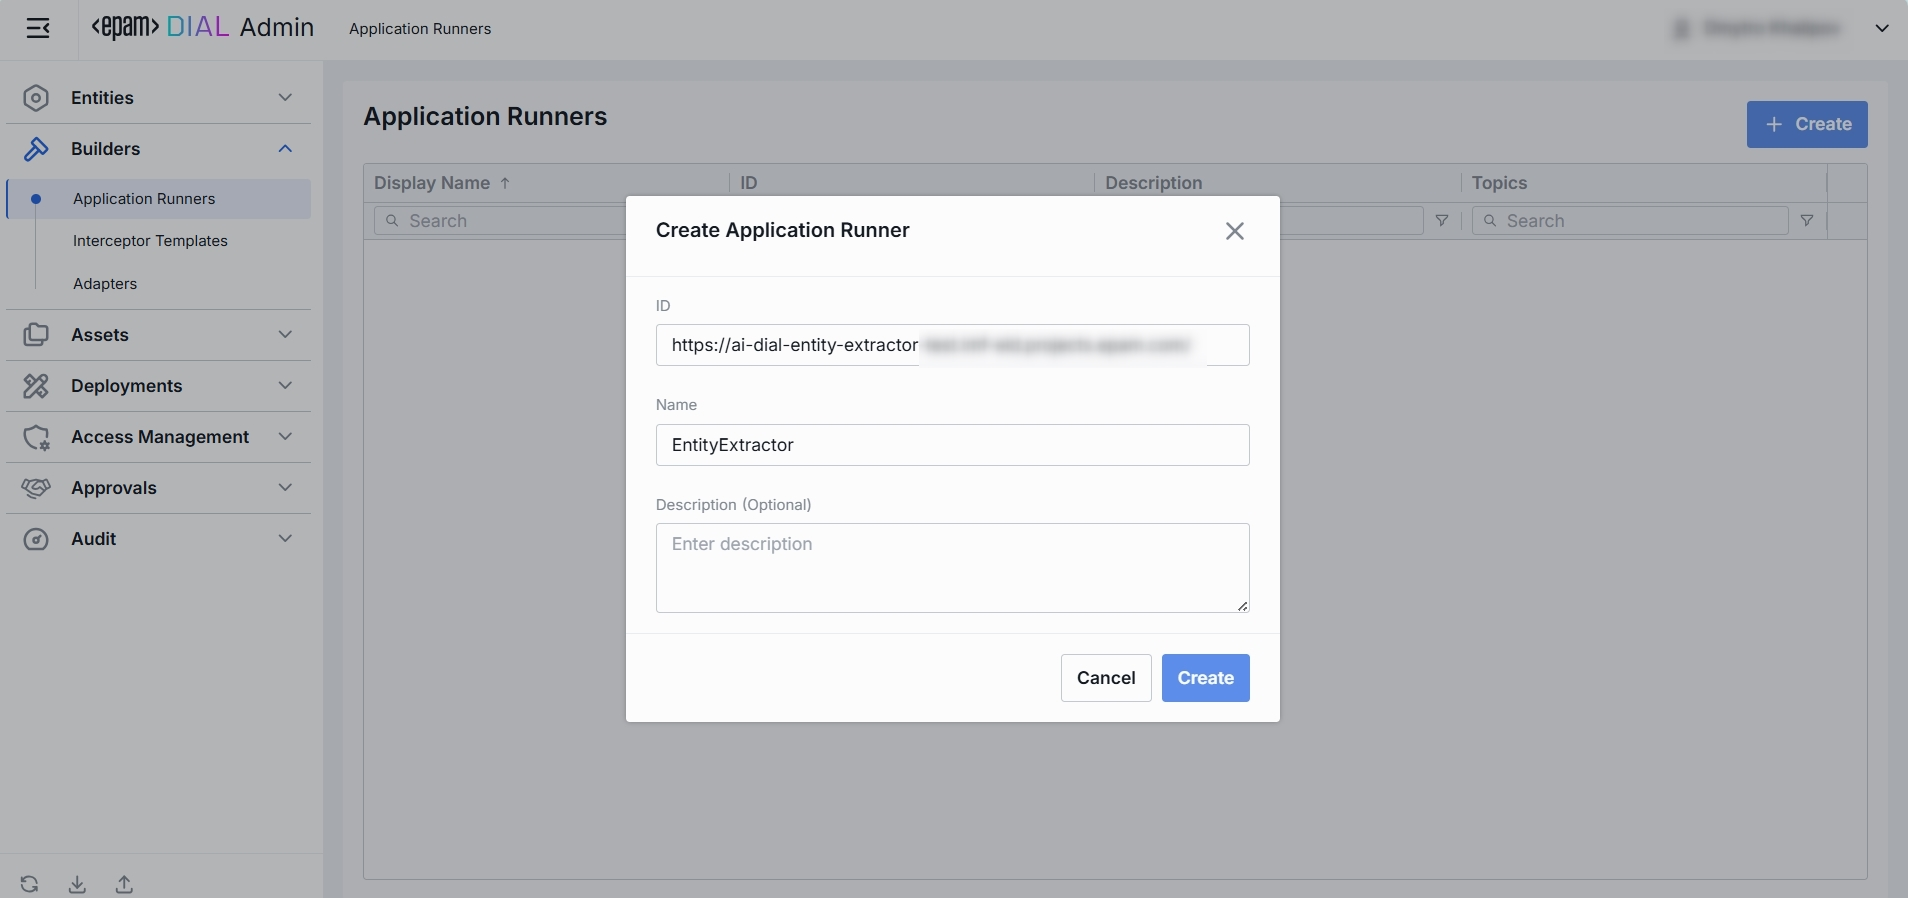Select Adapters in the sidebar
1908x898 pixels.
[105, 284]
